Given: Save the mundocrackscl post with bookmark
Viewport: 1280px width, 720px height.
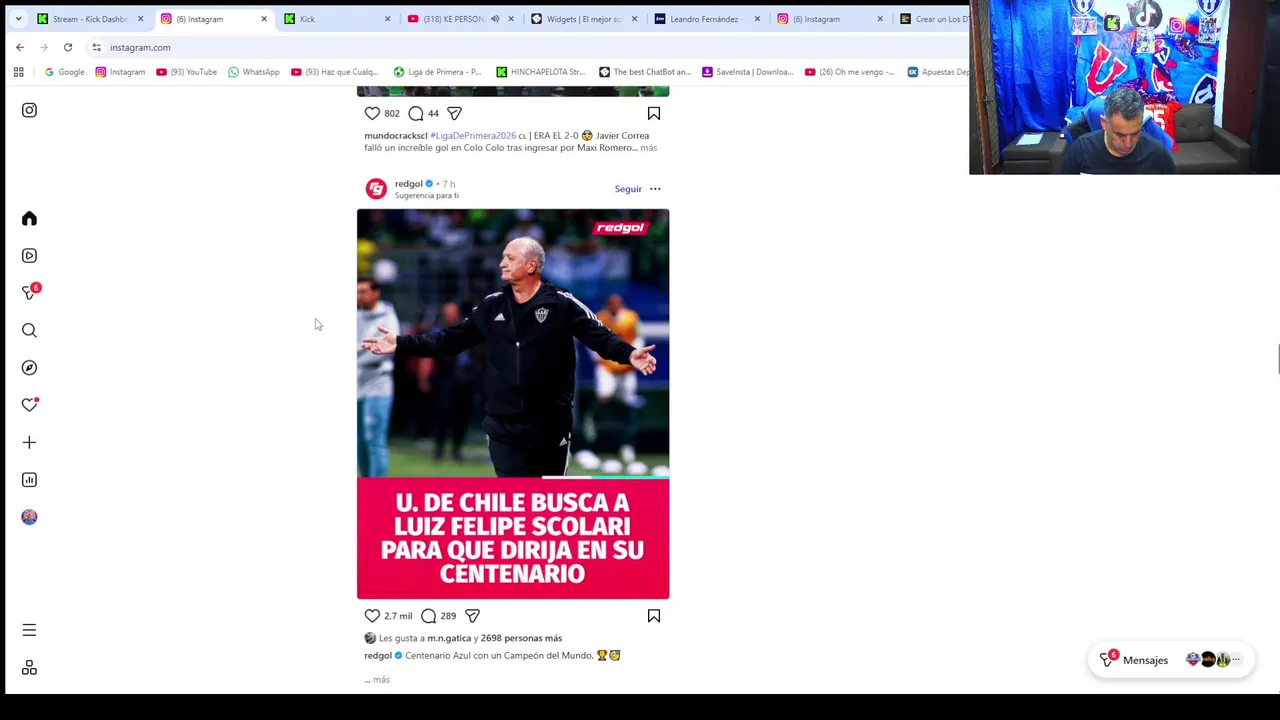Looking at the screenshot, I should pos(654,113).
